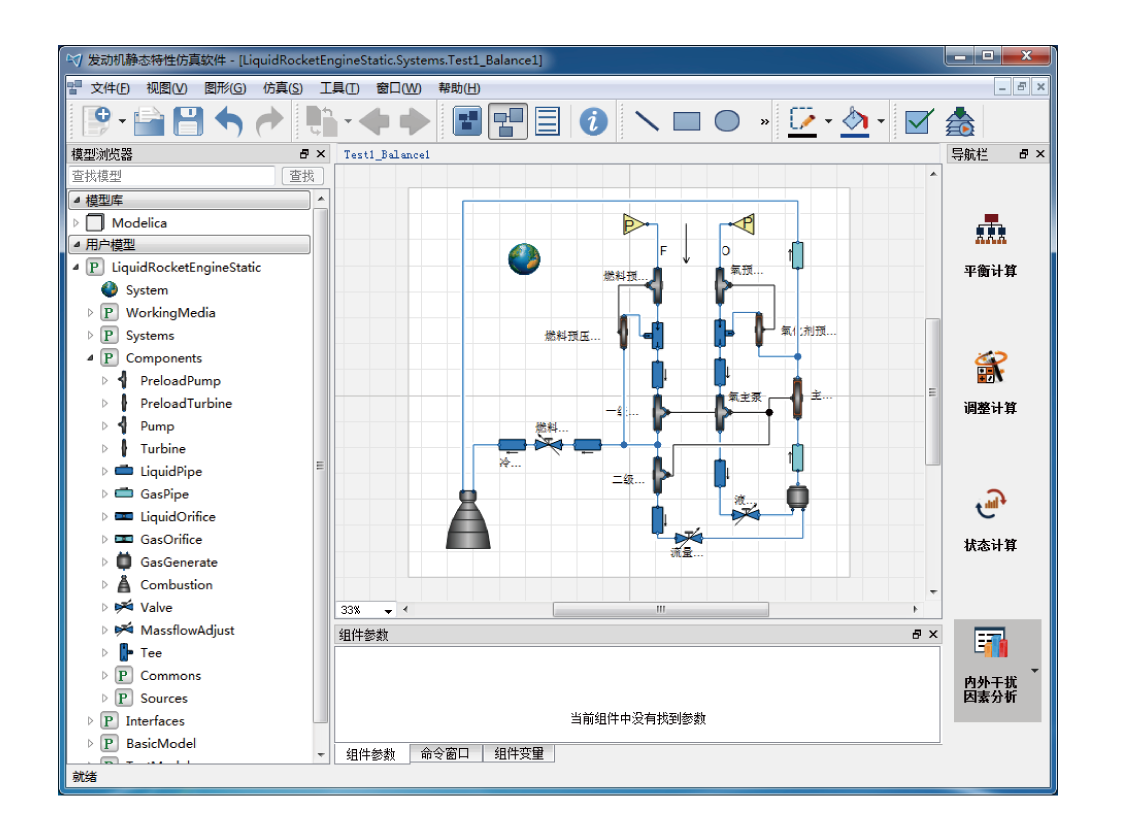Collapse the Components tree node
The image size is (1129, 838).
[90, 358]
